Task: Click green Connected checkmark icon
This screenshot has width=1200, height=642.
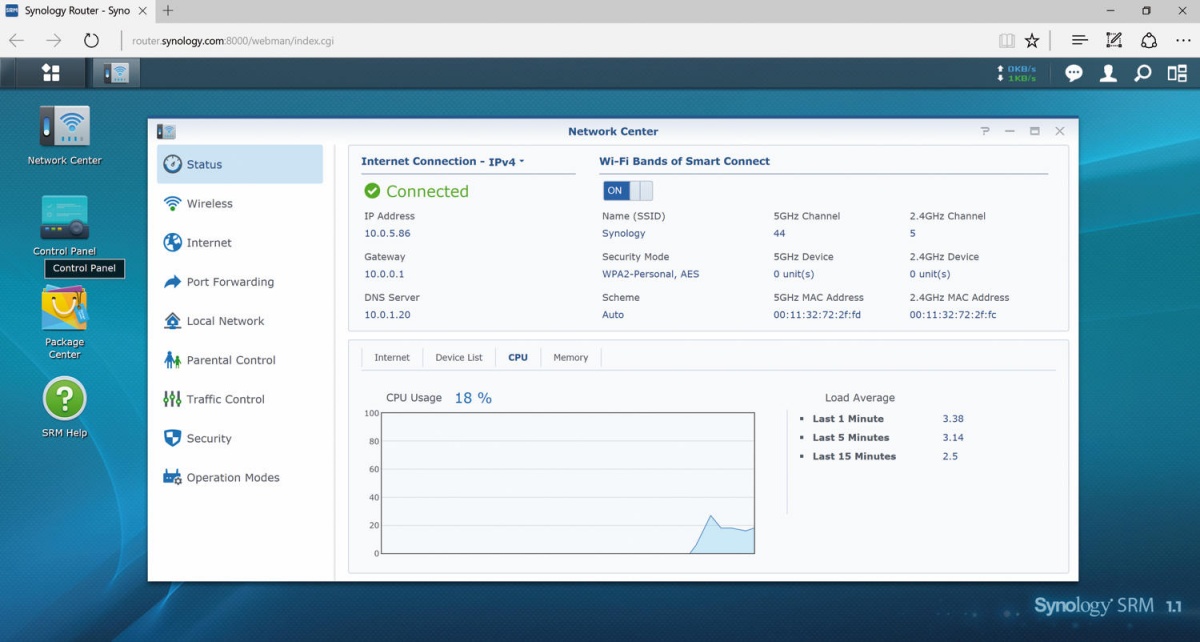Action: (372, 190)
